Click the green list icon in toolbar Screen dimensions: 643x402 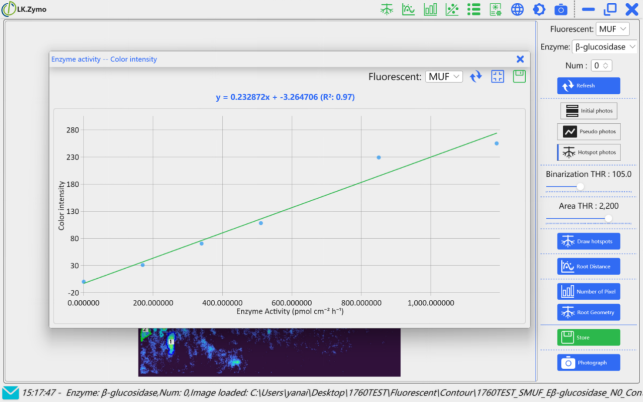(x=473, y=9)
